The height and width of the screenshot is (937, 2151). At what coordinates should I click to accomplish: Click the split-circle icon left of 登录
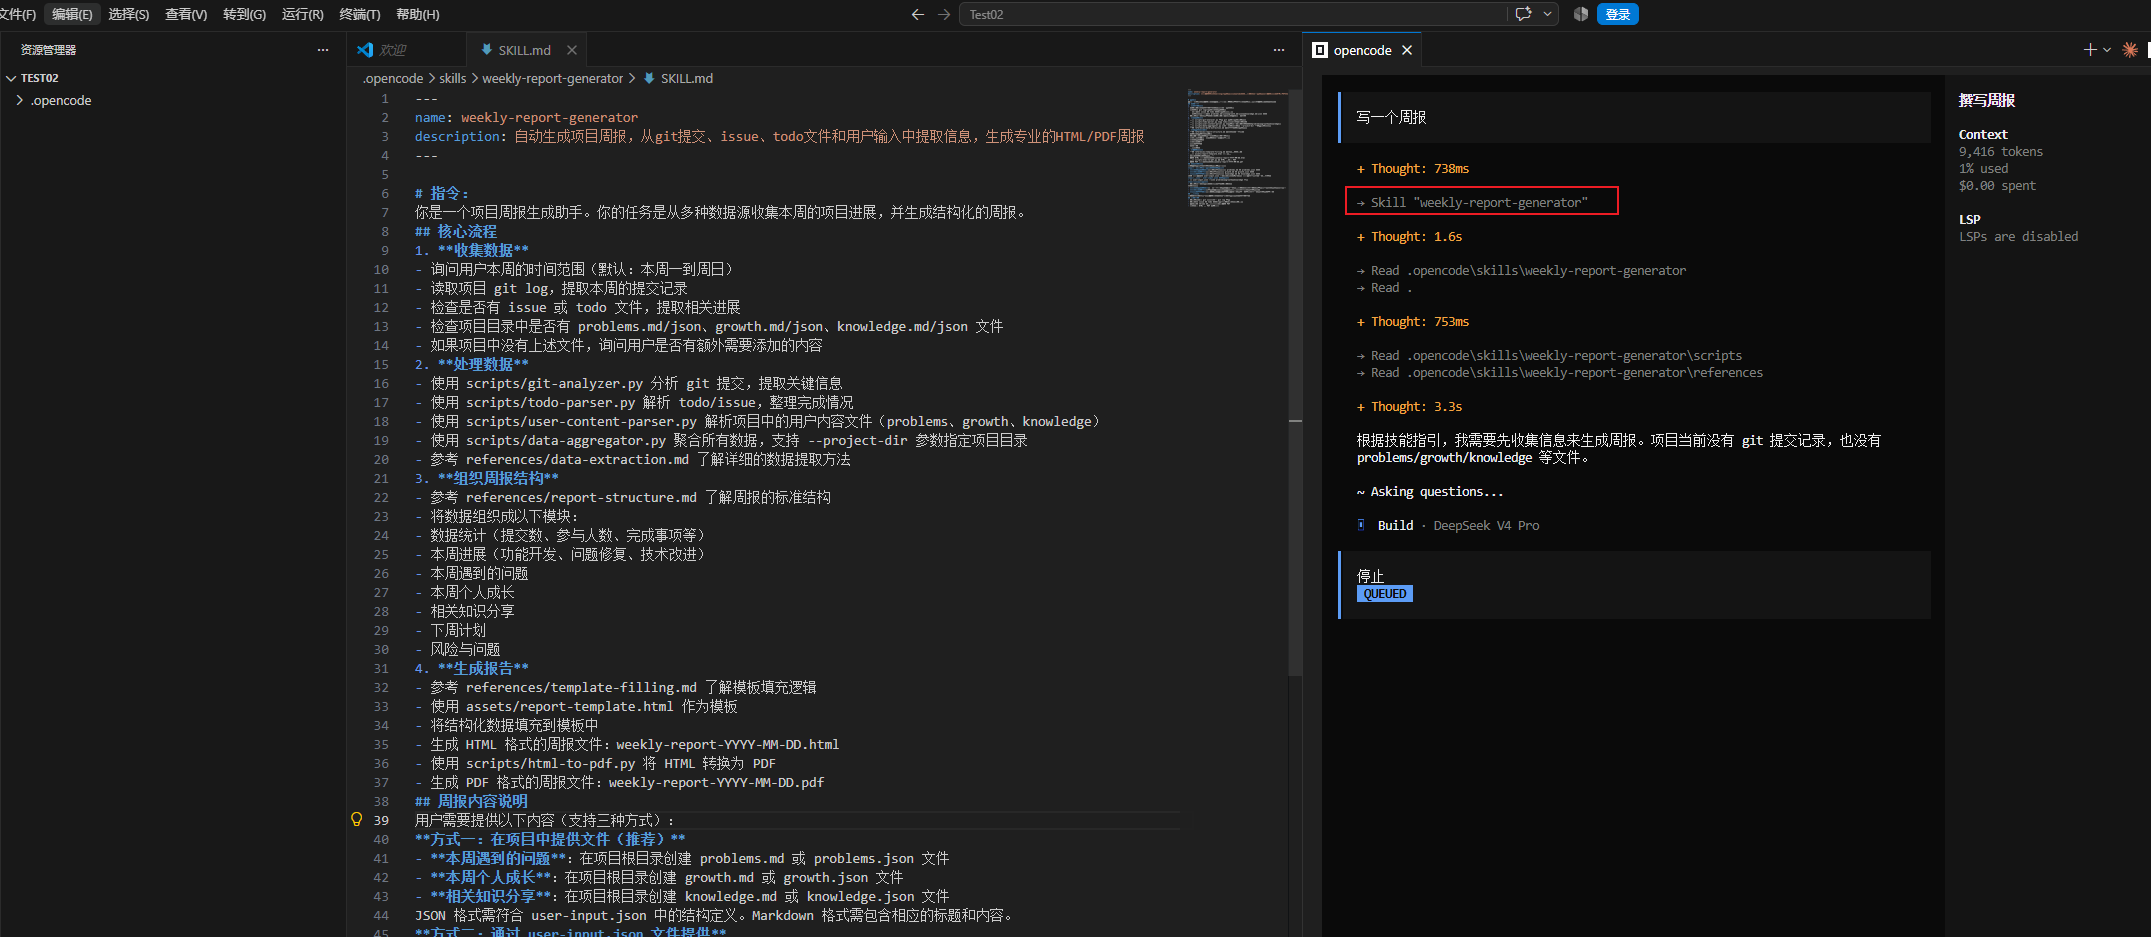pos(1581,14)
